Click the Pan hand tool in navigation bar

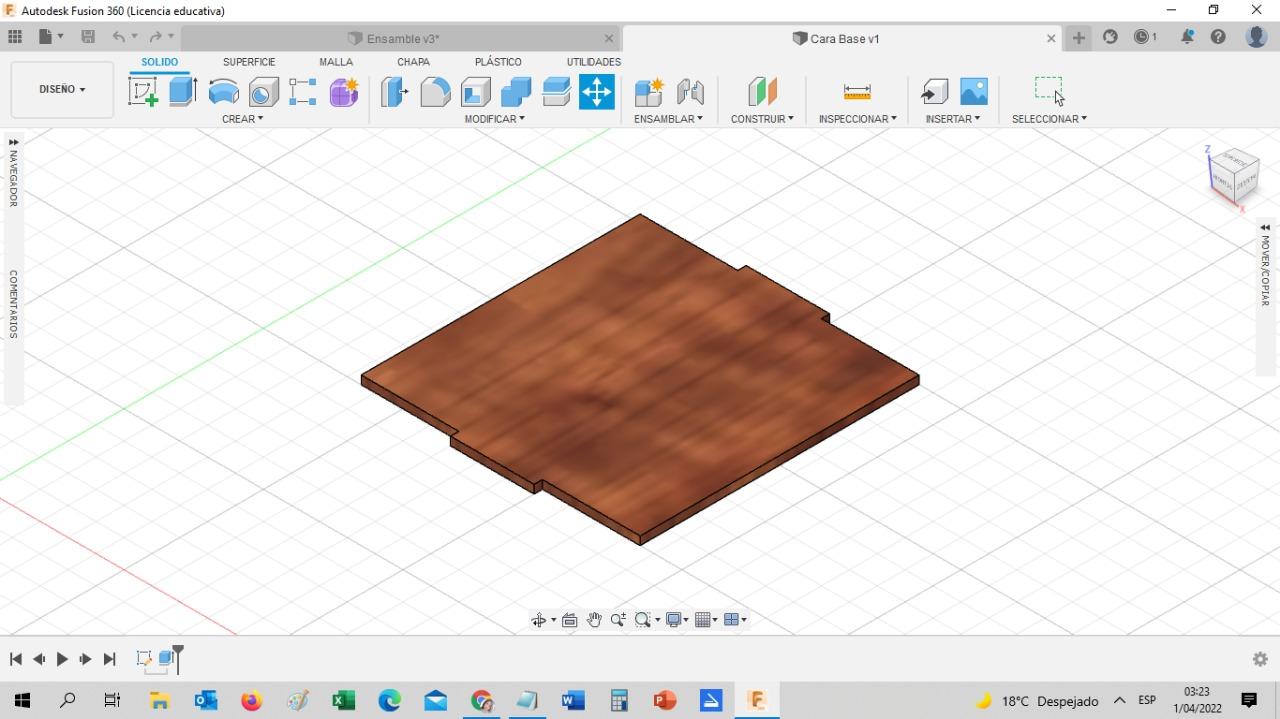(x=594, y=620)
